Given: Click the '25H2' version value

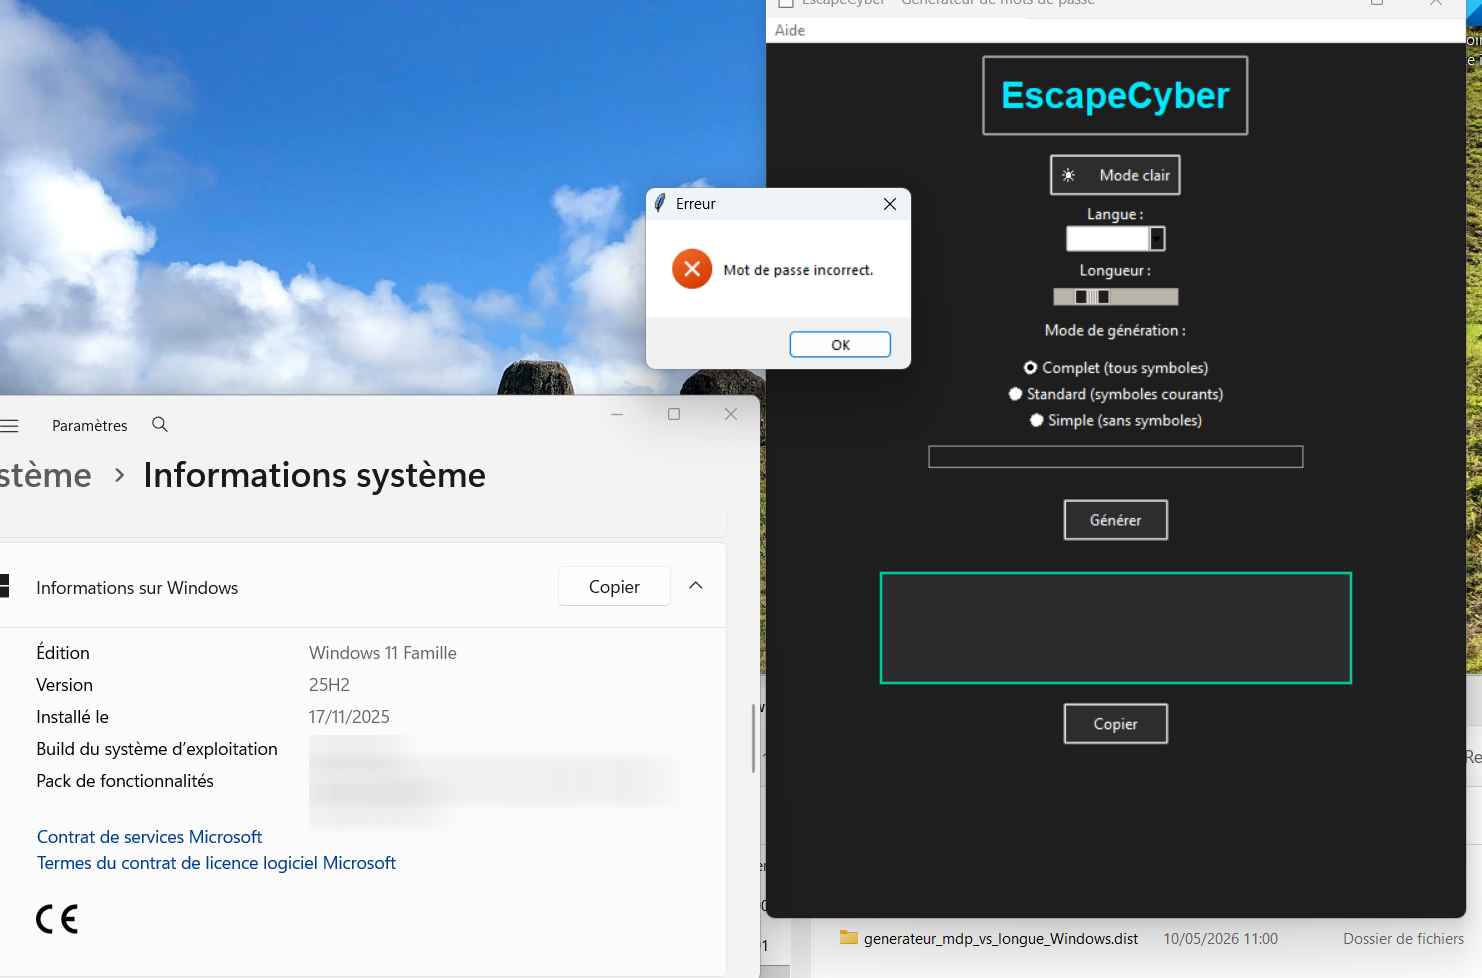Looking at the screenshot, I should tap(329, 685).
